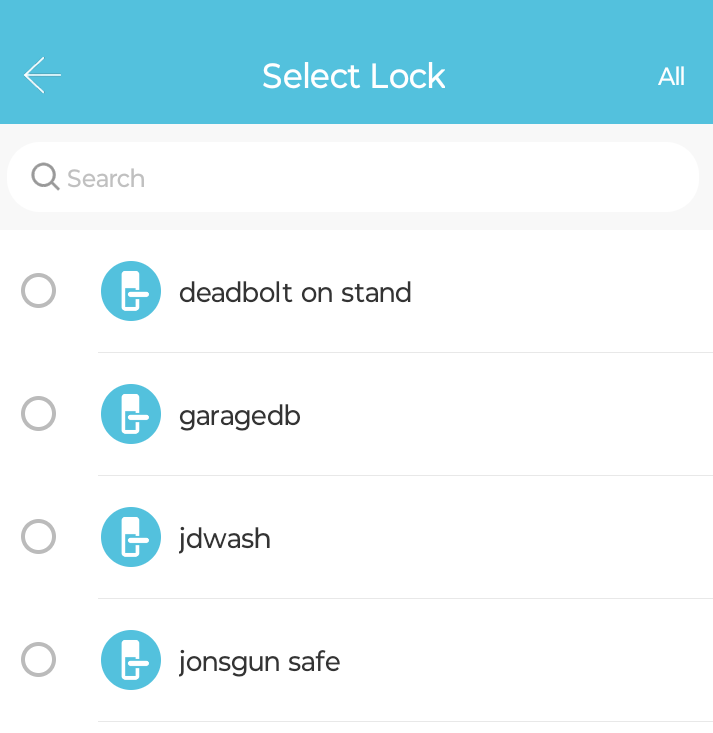Select the garagedb radio button
713x733 pixels.
(38, 413)
